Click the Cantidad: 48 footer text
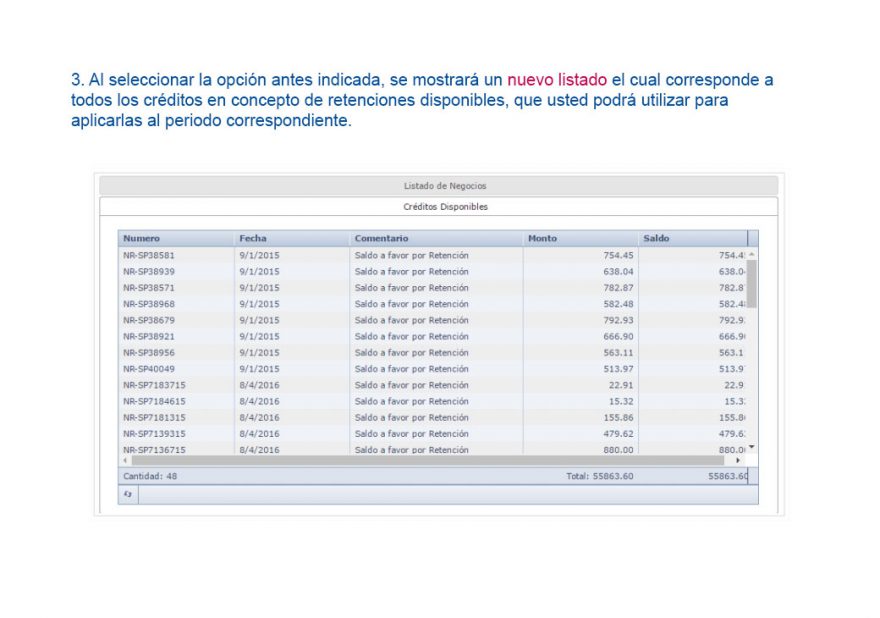This screenshot has height=618, width=880. pos(150,477)
